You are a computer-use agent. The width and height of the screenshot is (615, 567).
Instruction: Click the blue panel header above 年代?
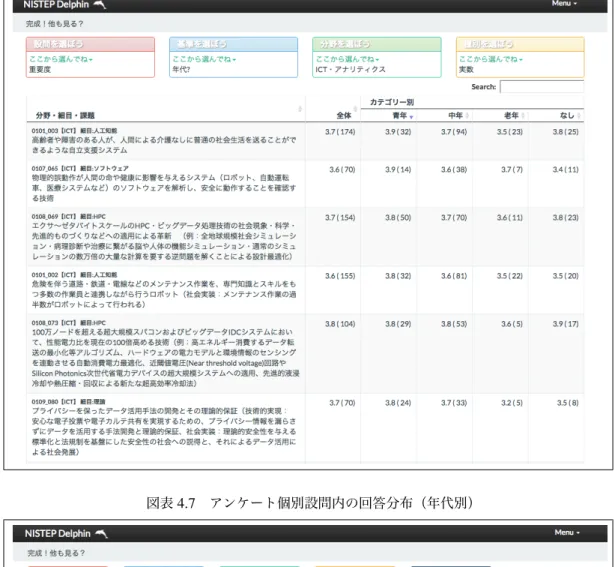pos(233,44)
